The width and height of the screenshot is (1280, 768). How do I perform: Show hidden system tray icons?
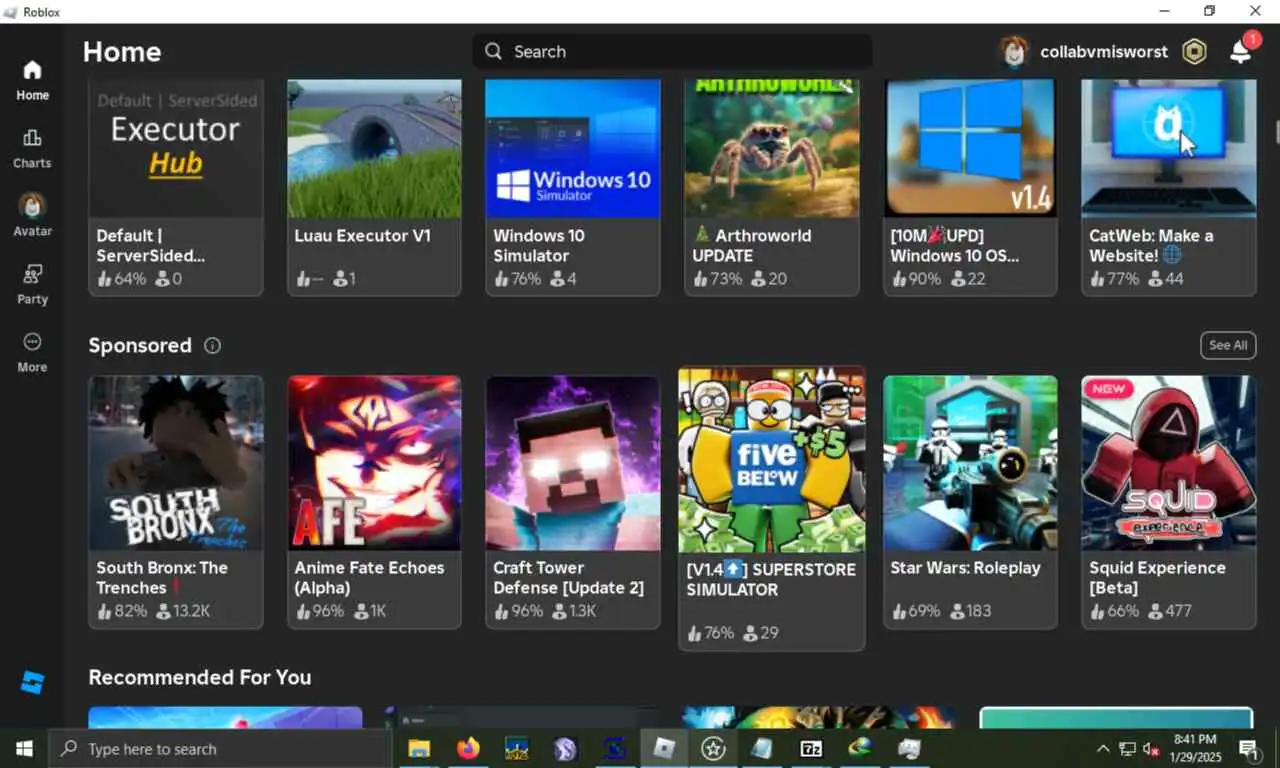[x=1103, y=748]
